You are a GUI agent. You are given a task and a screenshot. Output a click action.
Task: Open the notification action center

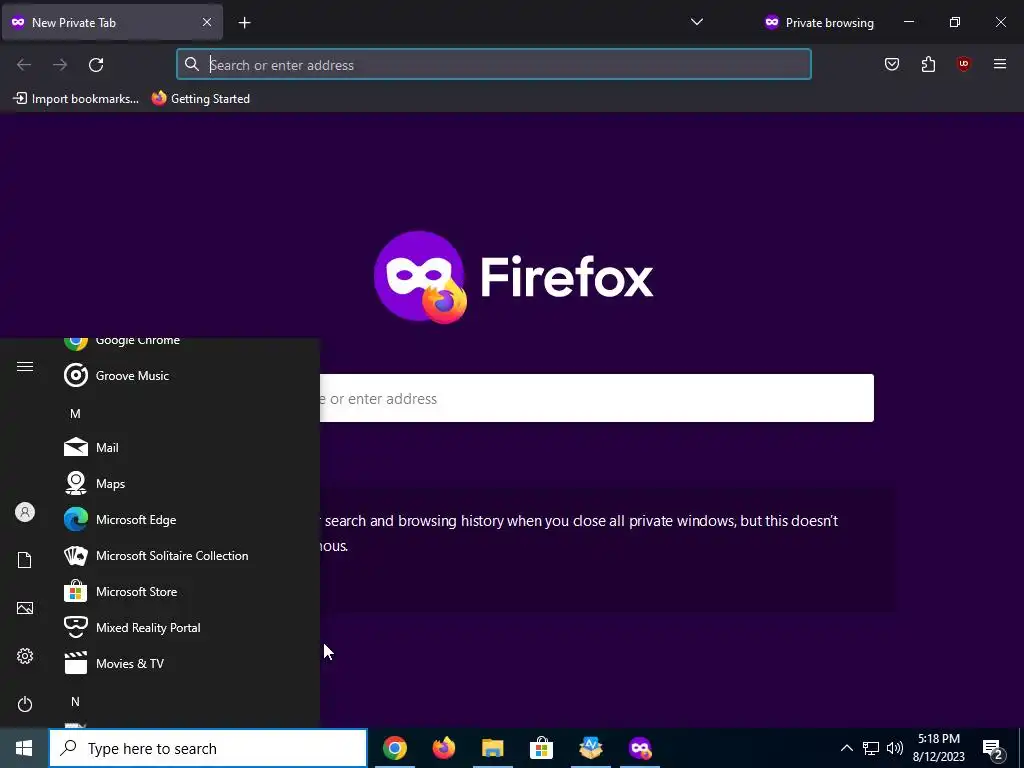click(993, 748)
